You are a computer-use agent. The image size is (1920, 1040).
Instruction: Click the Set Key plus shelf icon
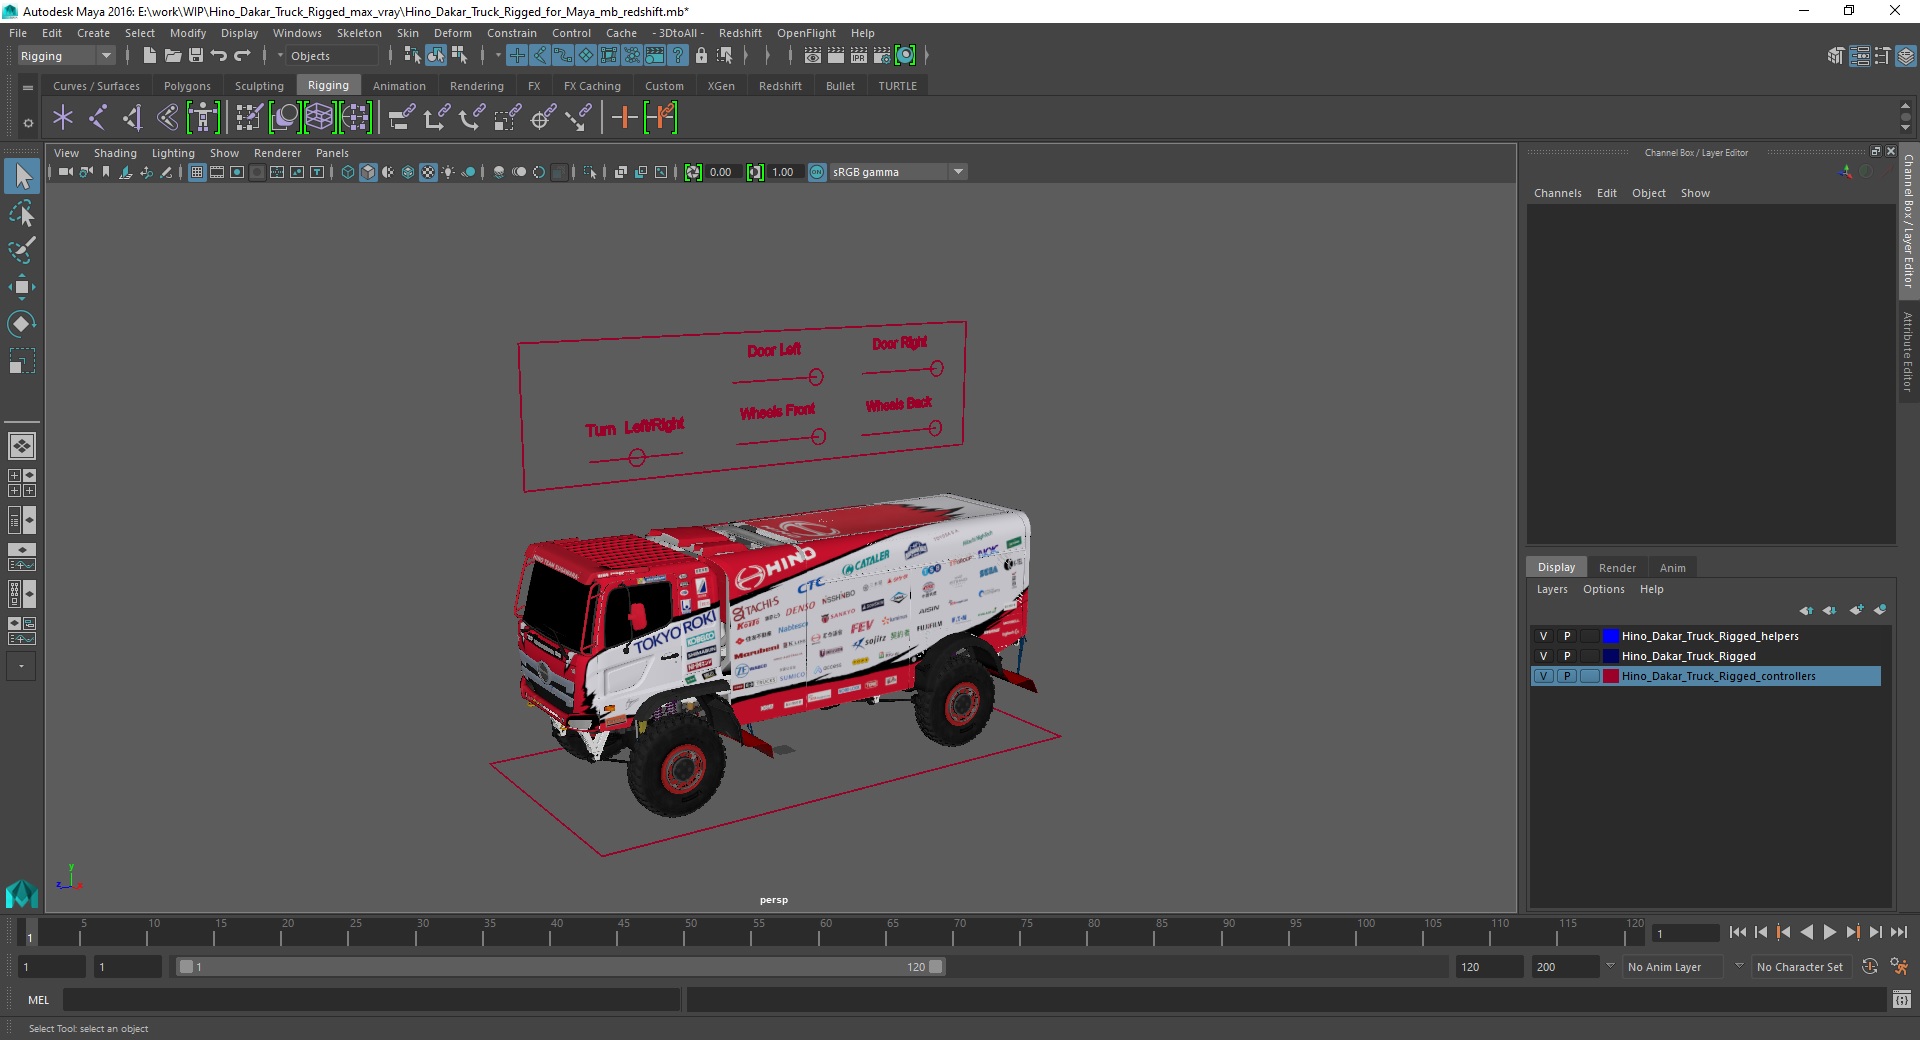pos(624,118)
